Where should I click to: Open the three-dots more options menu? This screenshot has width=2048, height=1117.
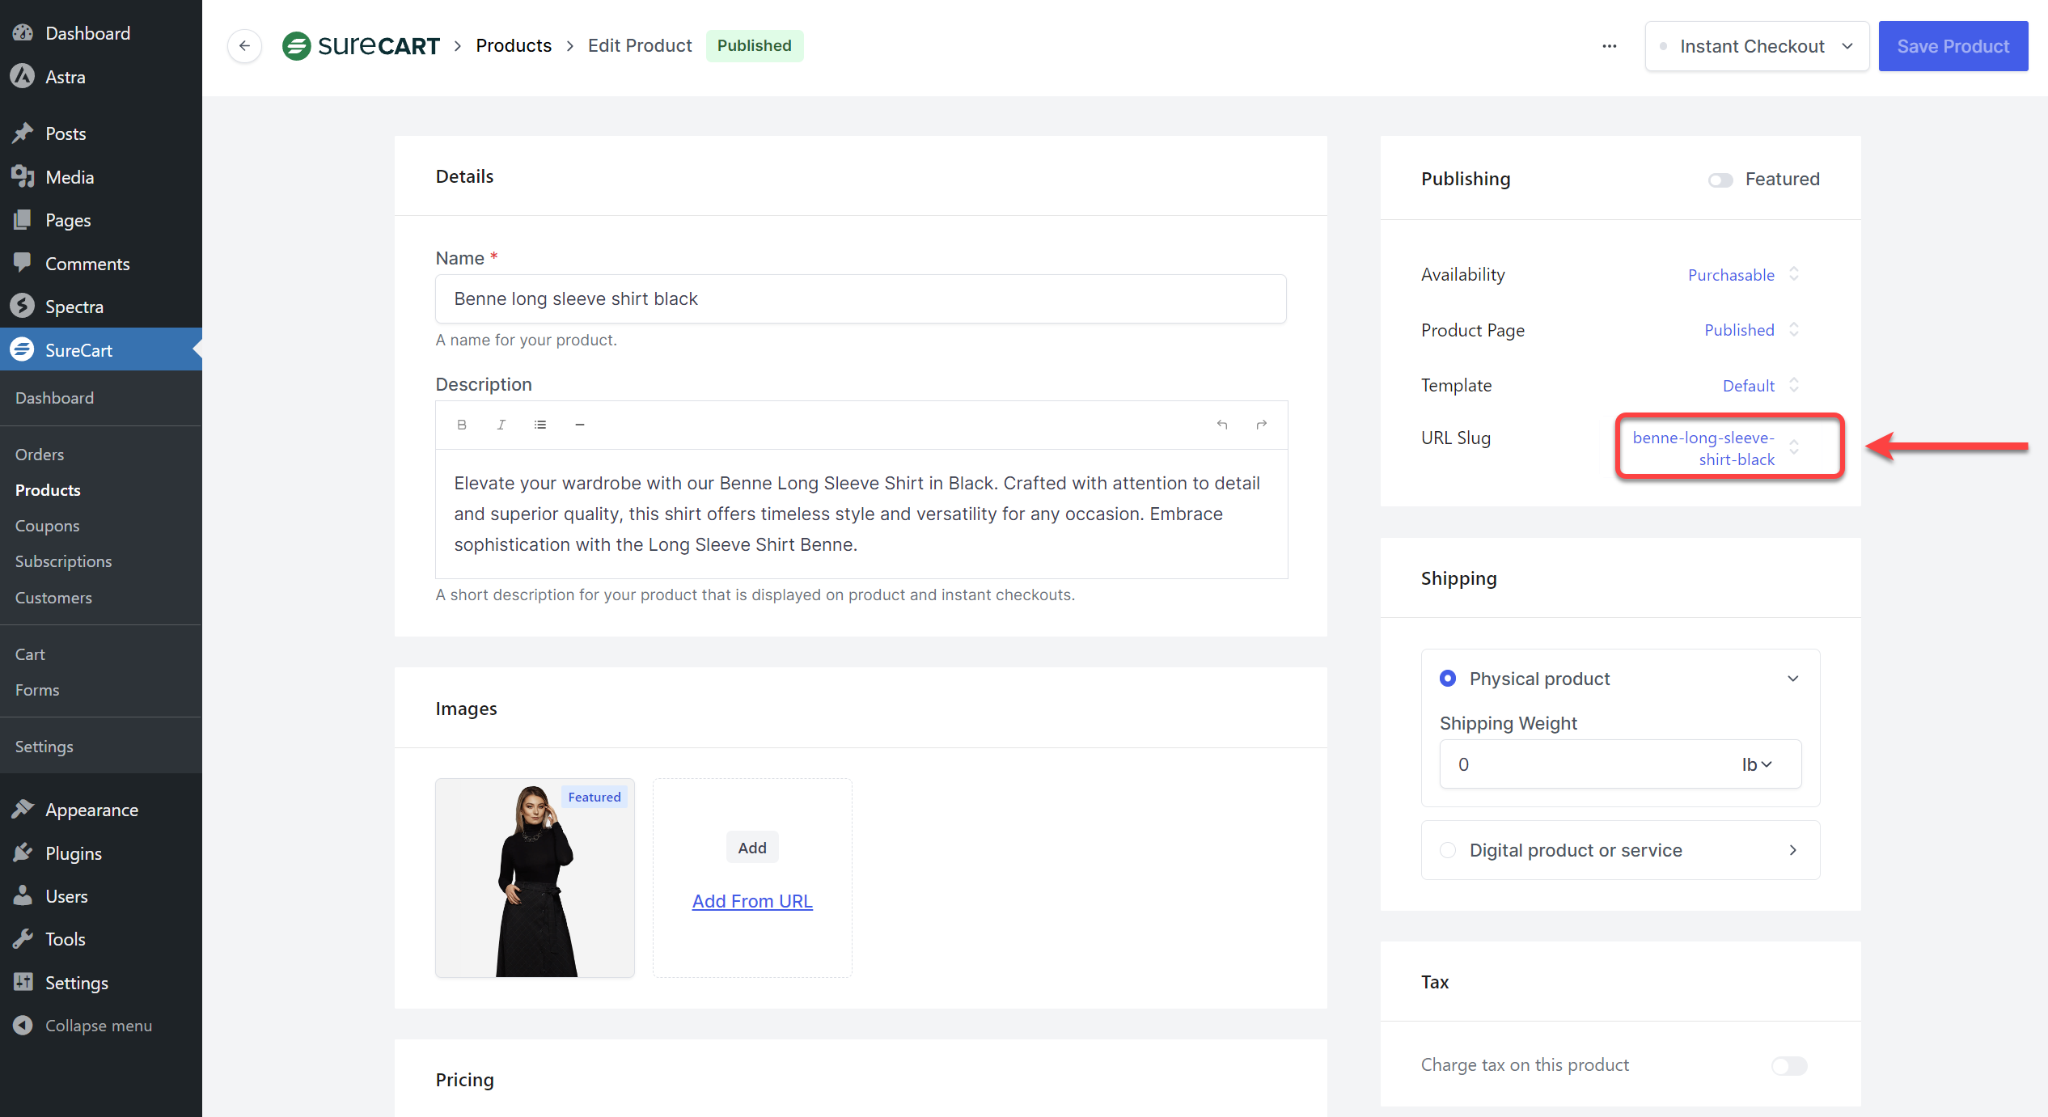pyautogui.click(x=1609, y=46)
